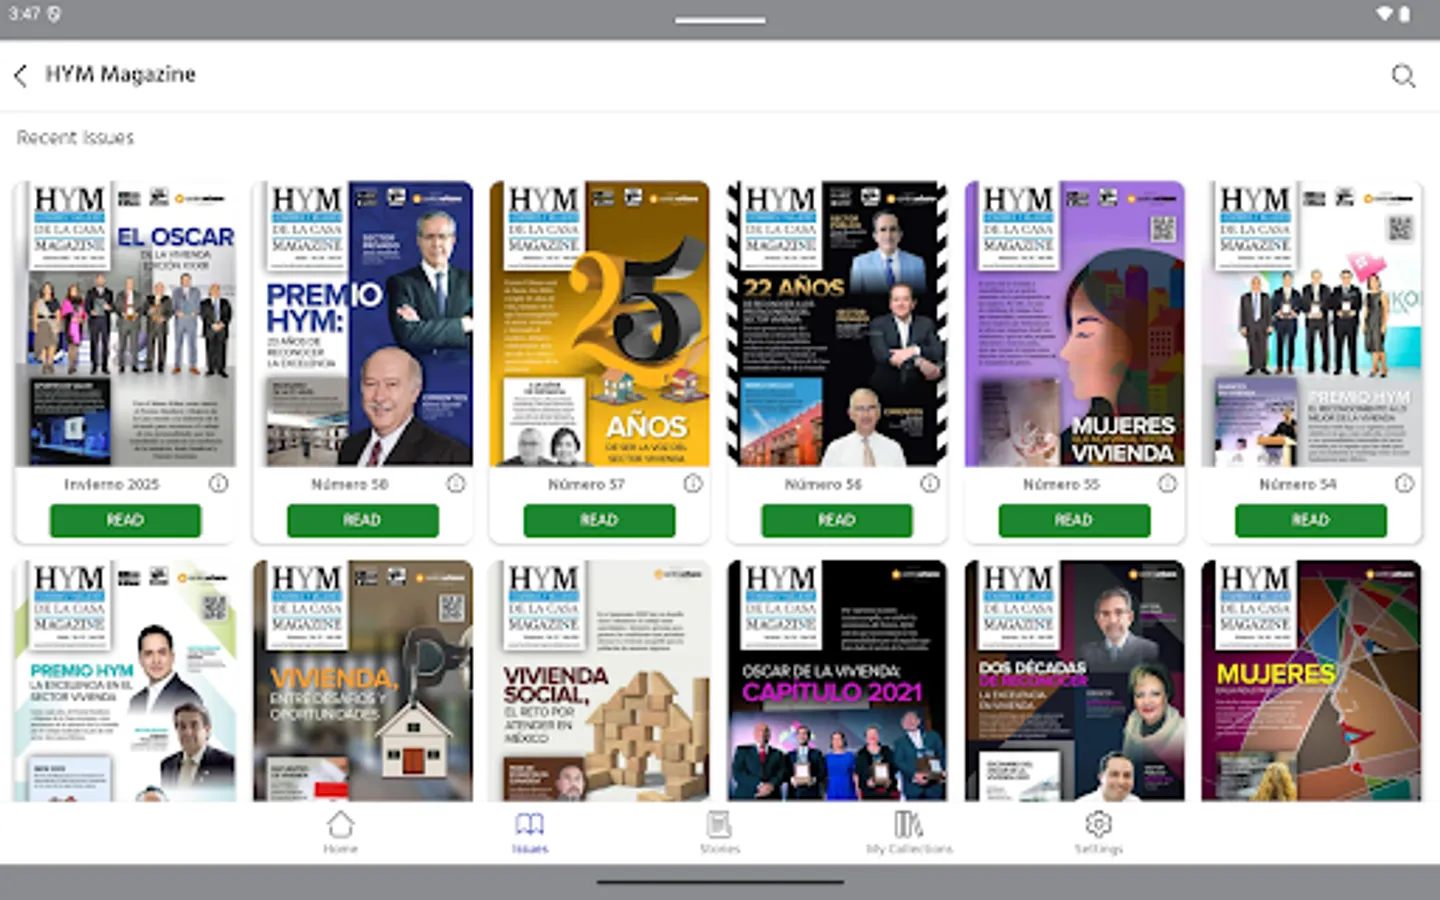Viewport: 1440px width, 900px height.
Task: Open Dos Décadas cover
Action: coord(1074,681)
